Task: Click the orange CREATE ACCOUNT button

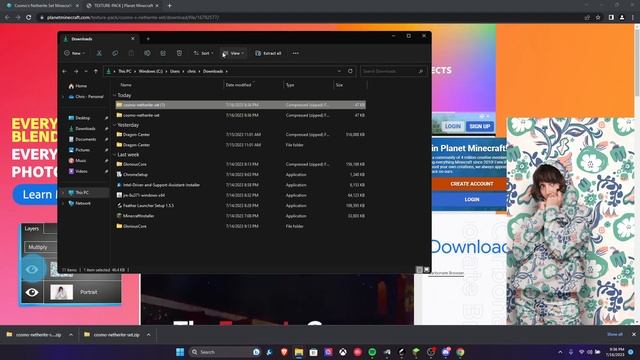Action: (x=472, y=184)
